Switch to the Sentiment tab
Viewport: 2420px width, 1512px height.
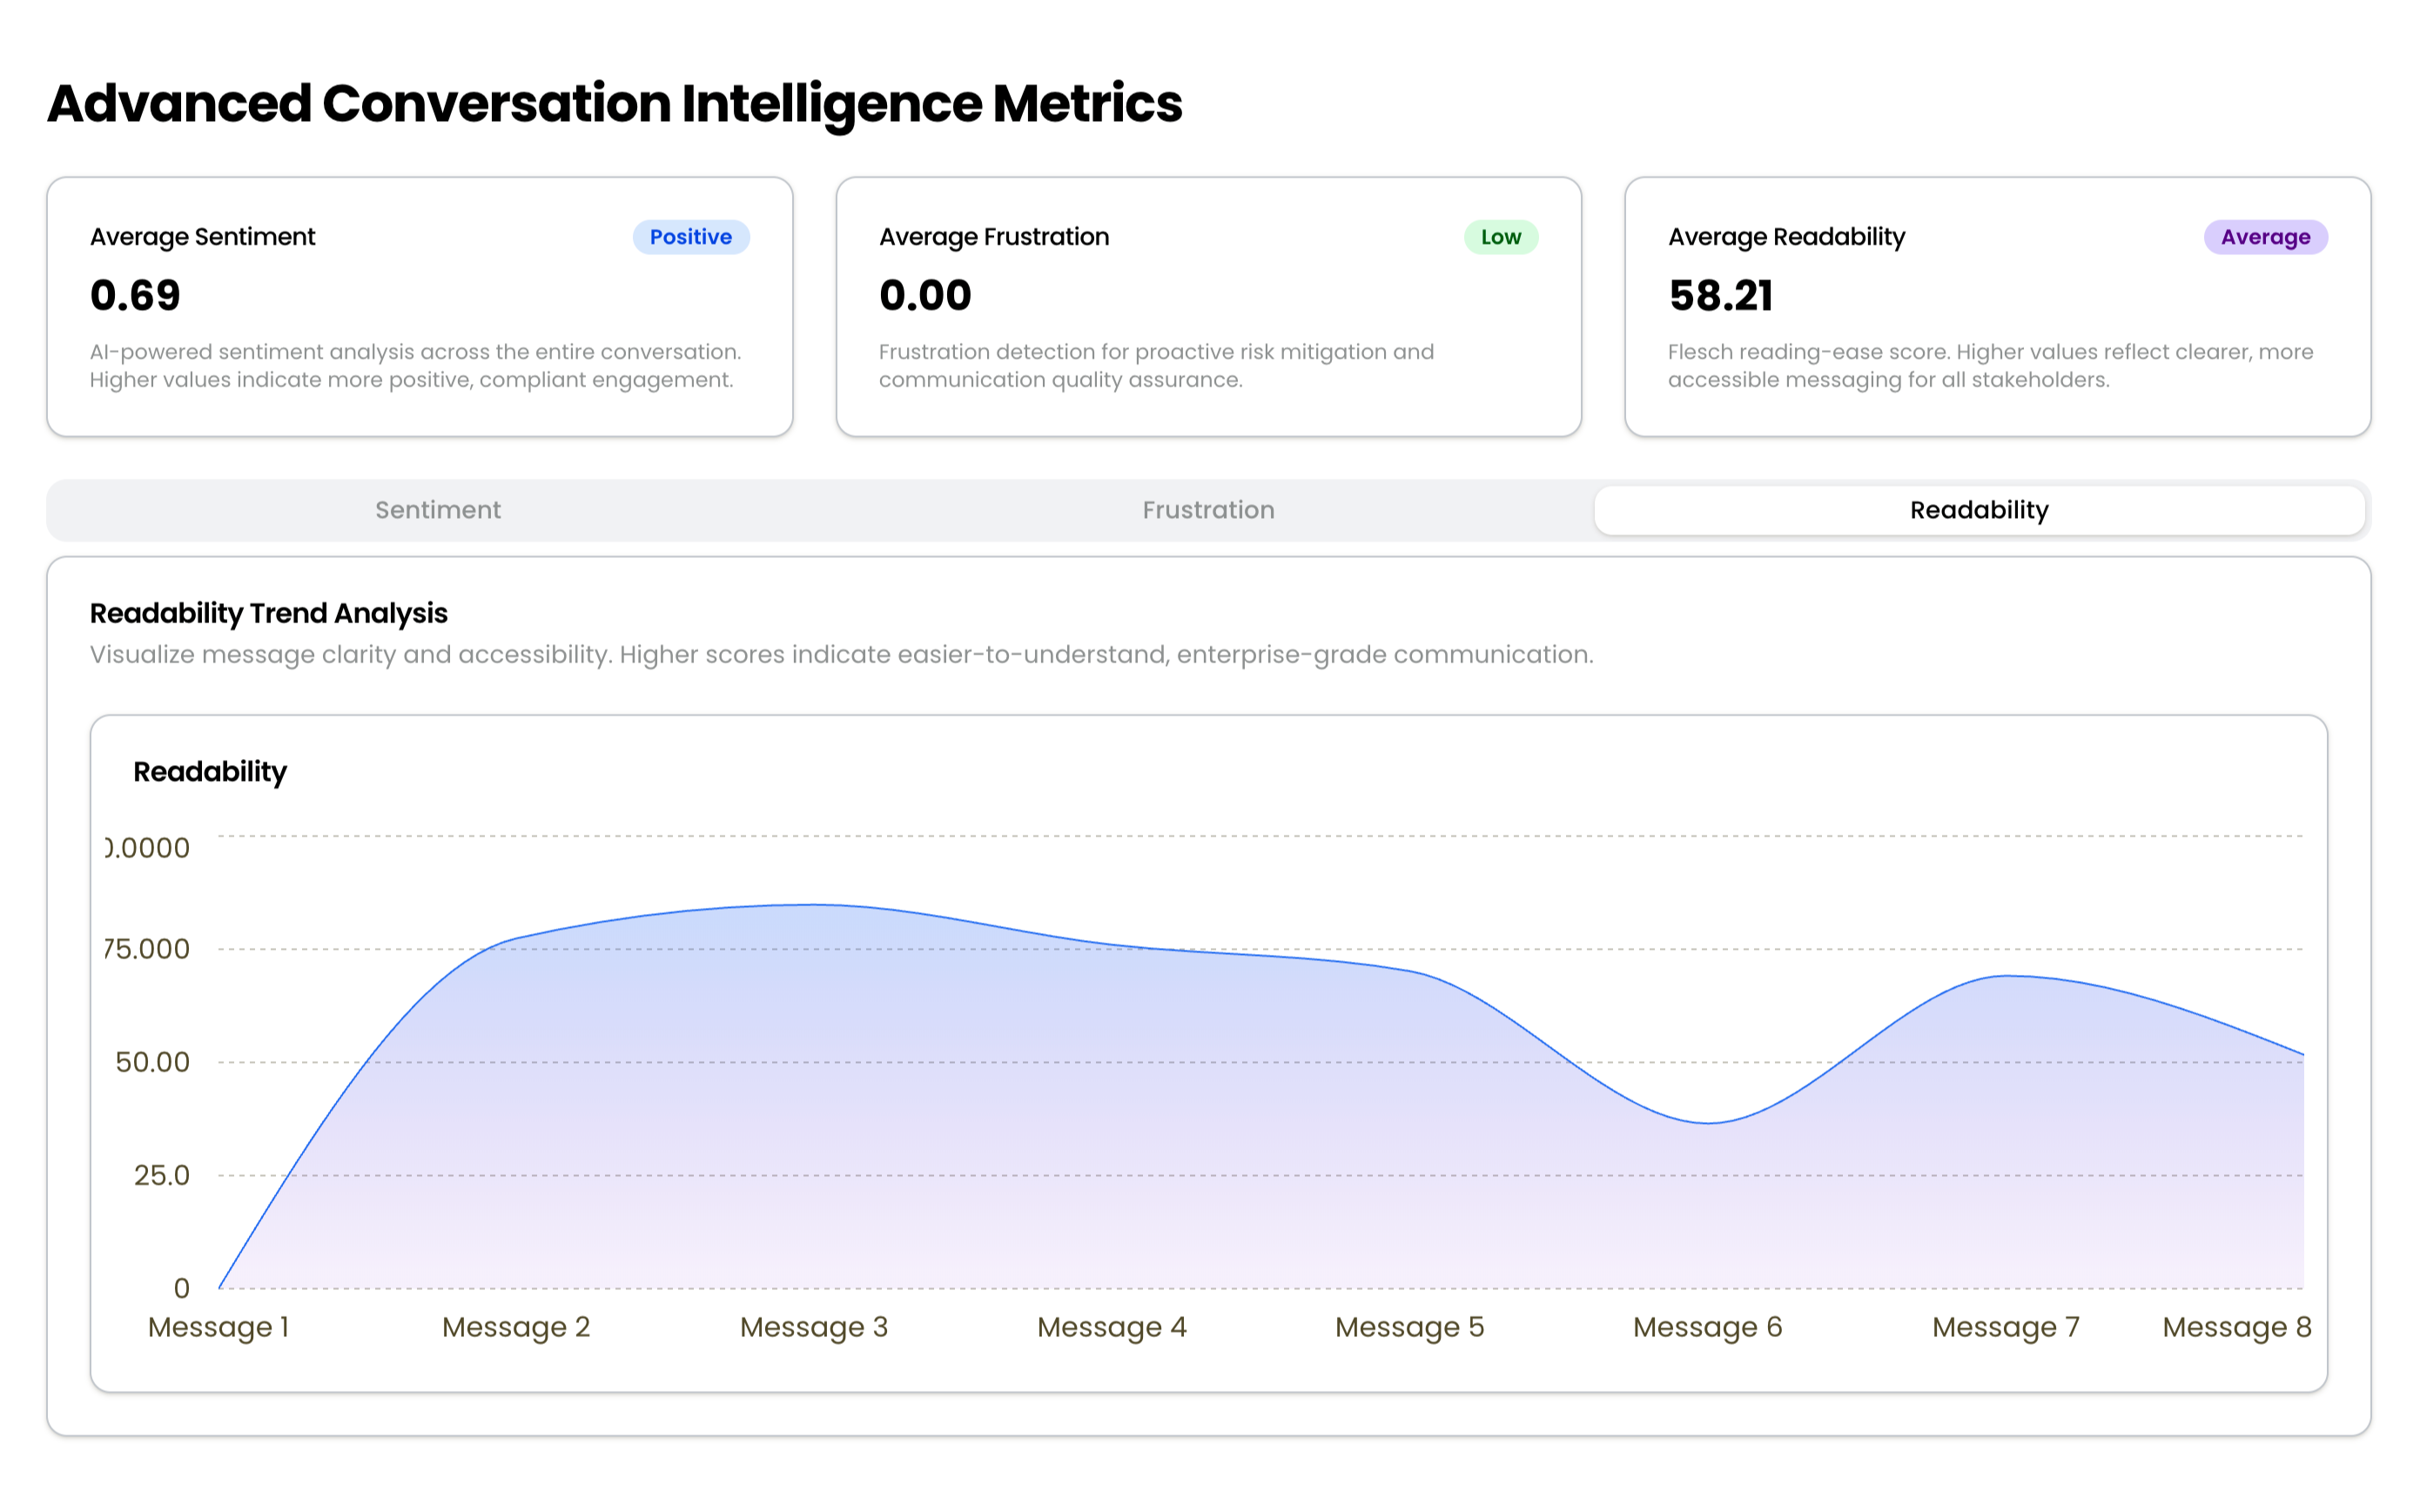point(438,510)
